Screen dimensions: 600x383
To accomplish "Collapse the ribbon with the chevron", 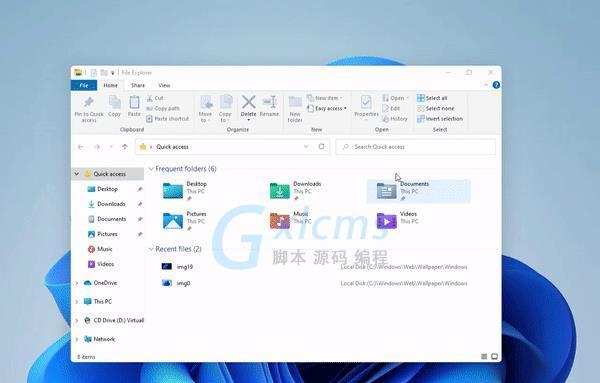I will tap(486, 85).
